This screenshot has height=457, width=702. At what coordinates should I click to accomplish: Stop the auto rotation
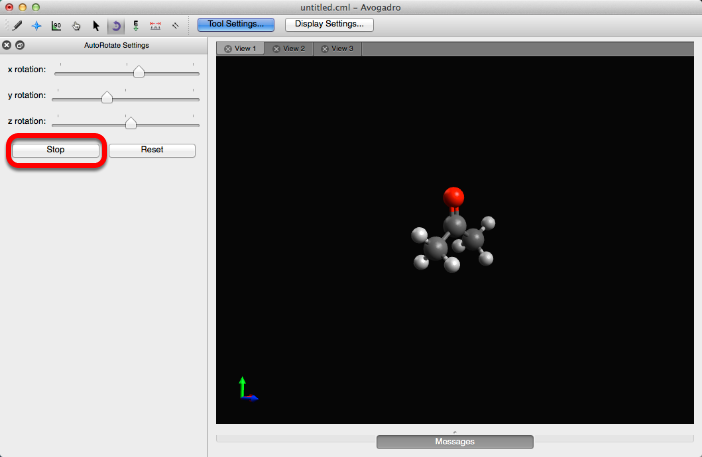[56, 150]
